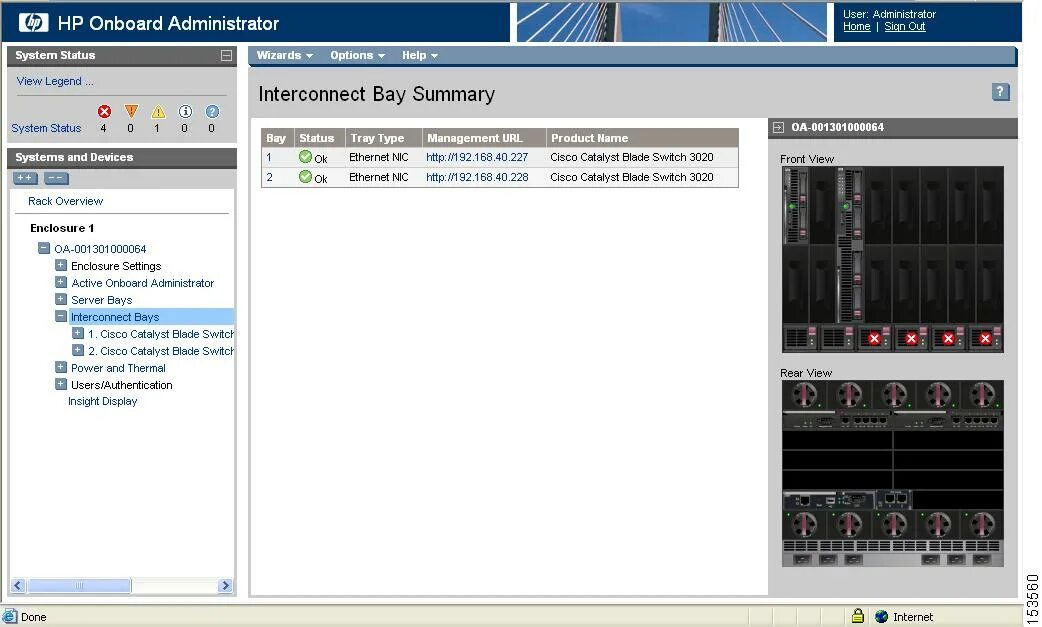Collapse all tree nodes with -- button
The width and height of the screenshot is (1042, 627).
coord(56,178)
